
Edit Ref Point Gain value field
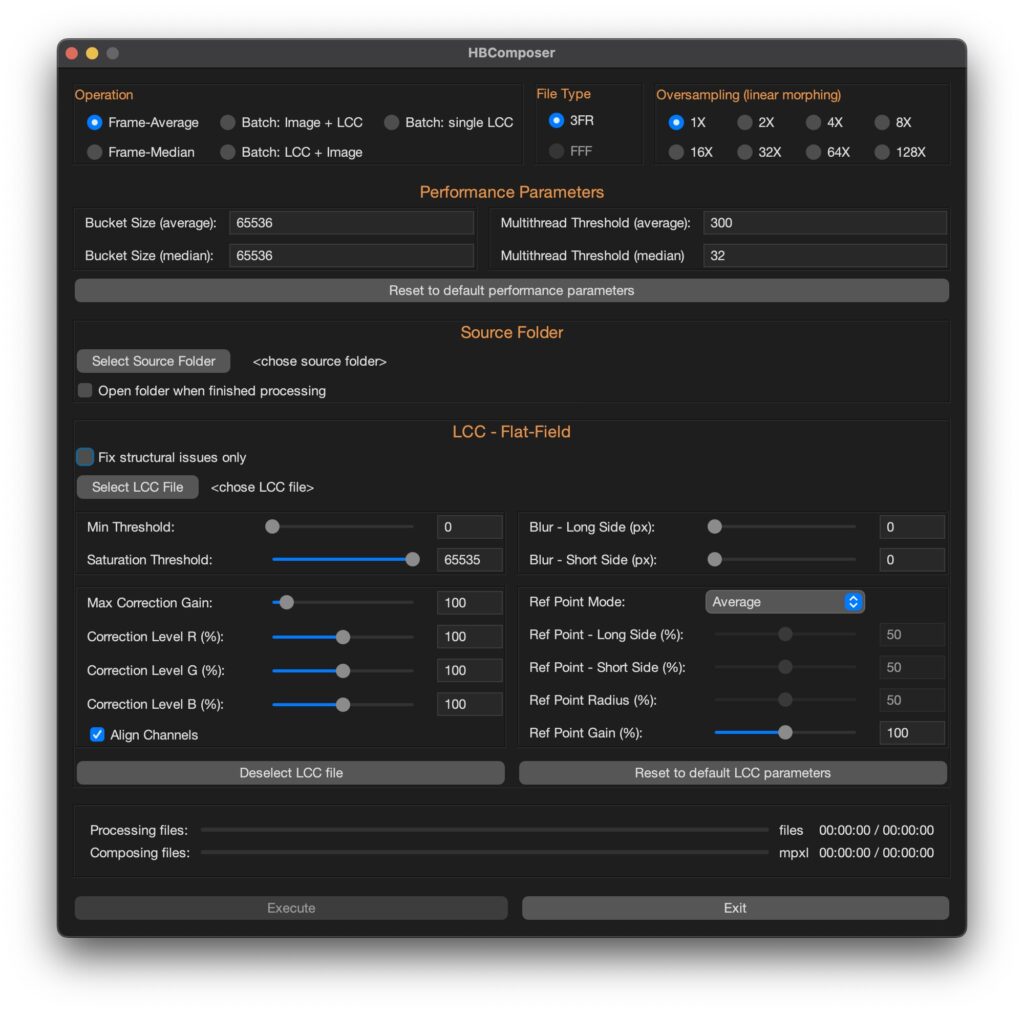tap(912, 733)
